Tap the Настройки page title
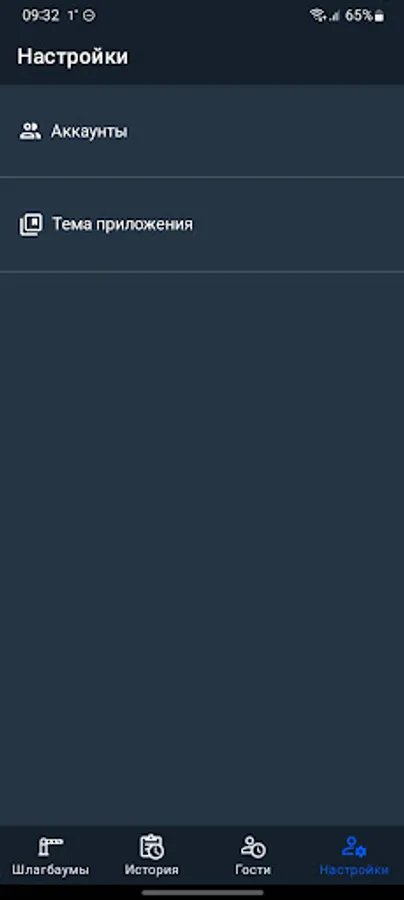The image size is (404, 900). click(x=72, y=57)
